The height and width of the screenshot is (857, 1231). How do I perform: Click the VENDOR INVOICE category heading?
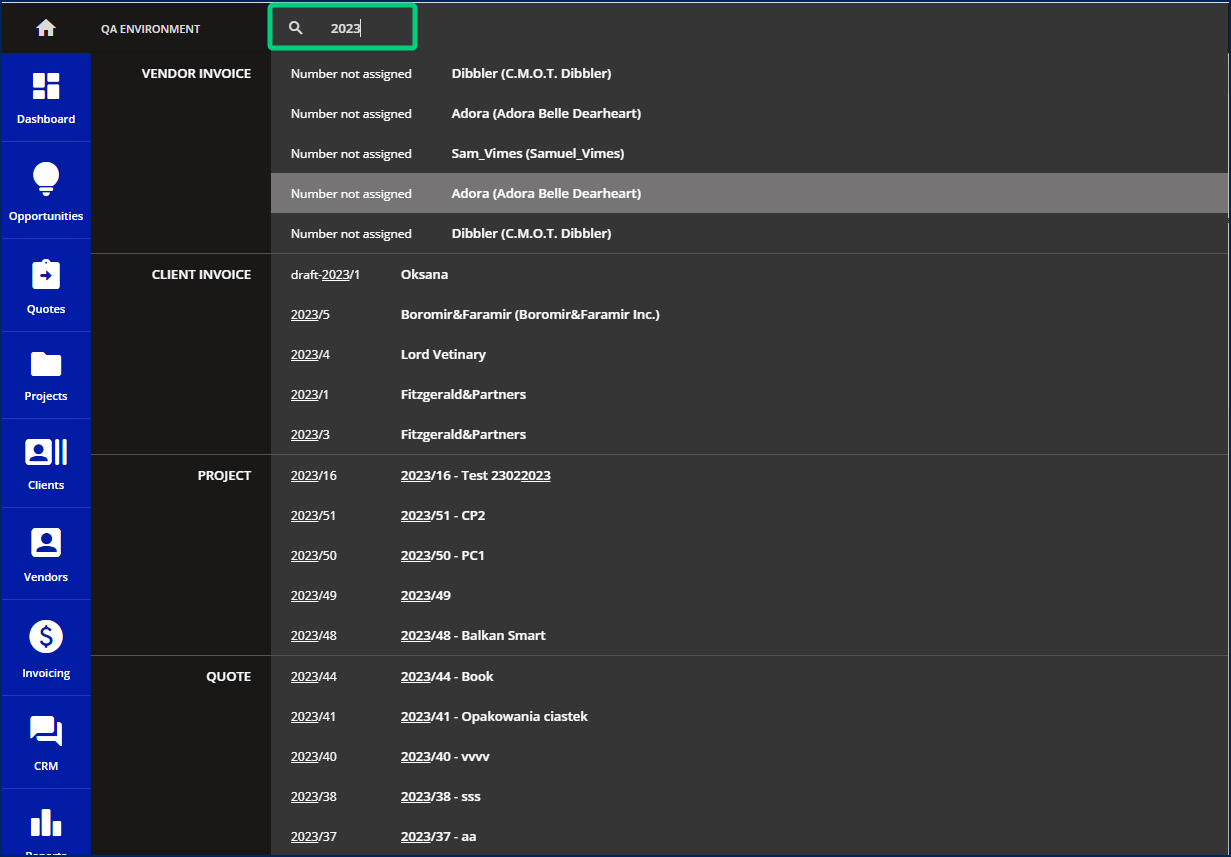coord(196,74)
